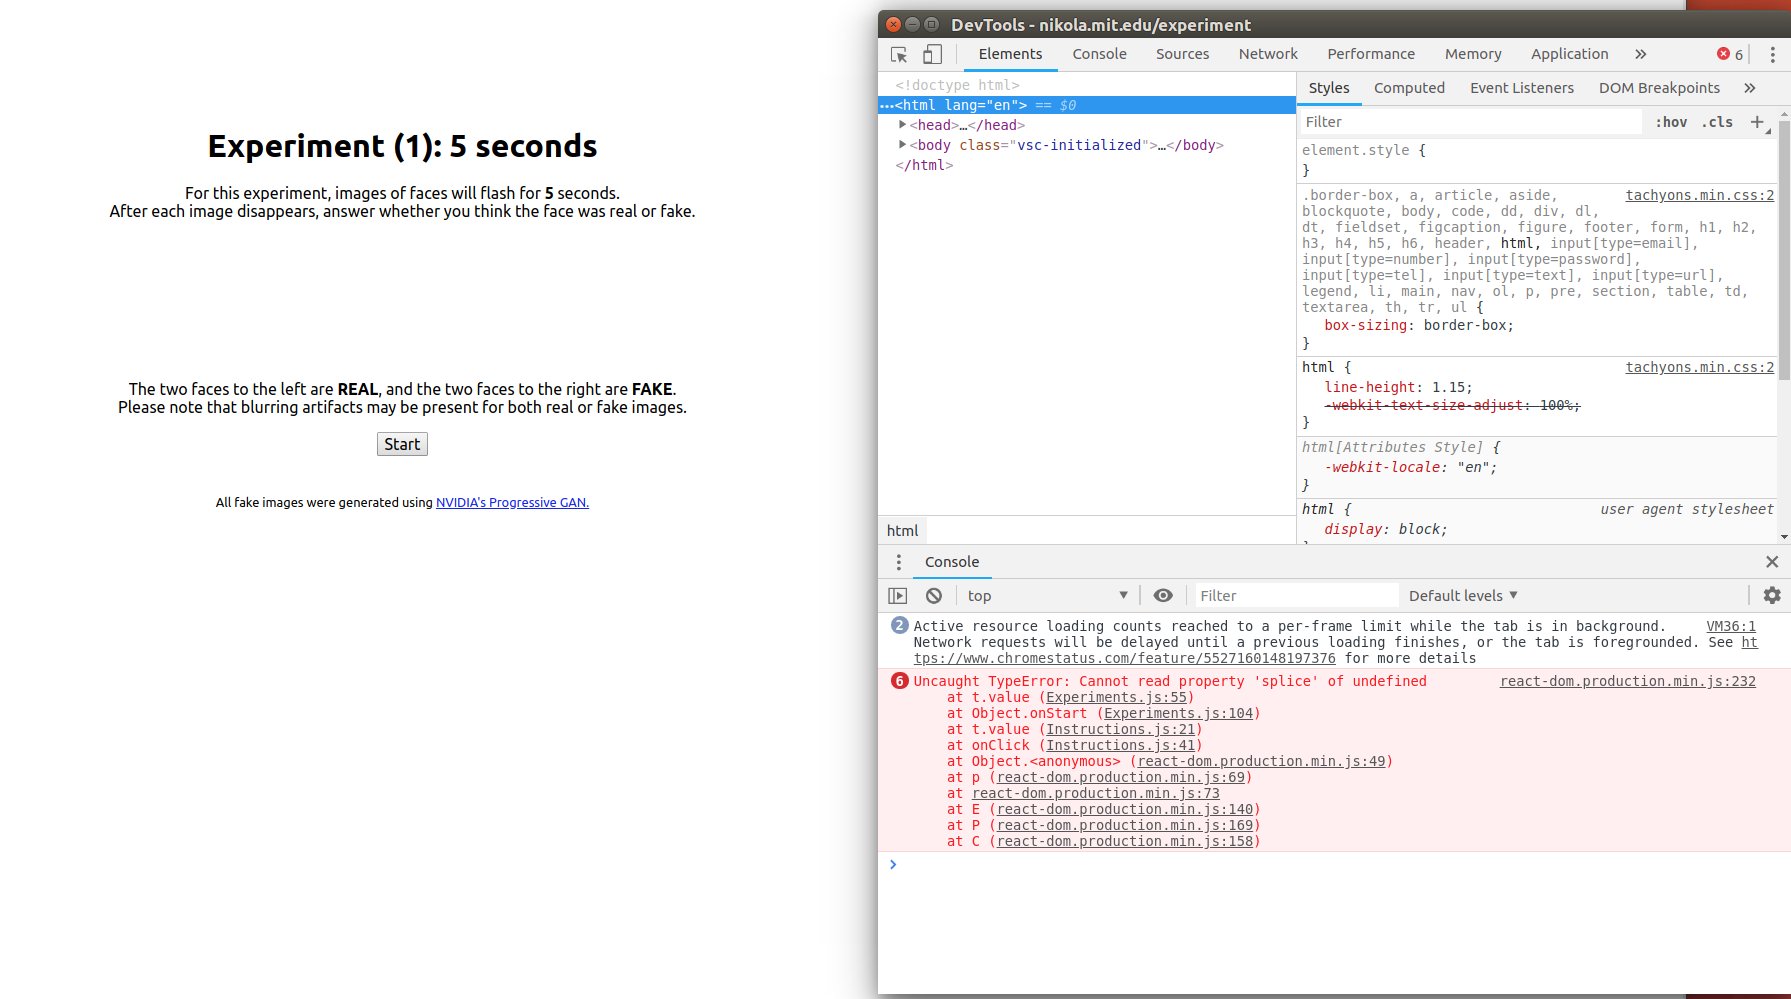This screenshot has width=1791, height=999.
Task: Open the Network tab
Action: pyautogui.click(x=1268, y=54)
